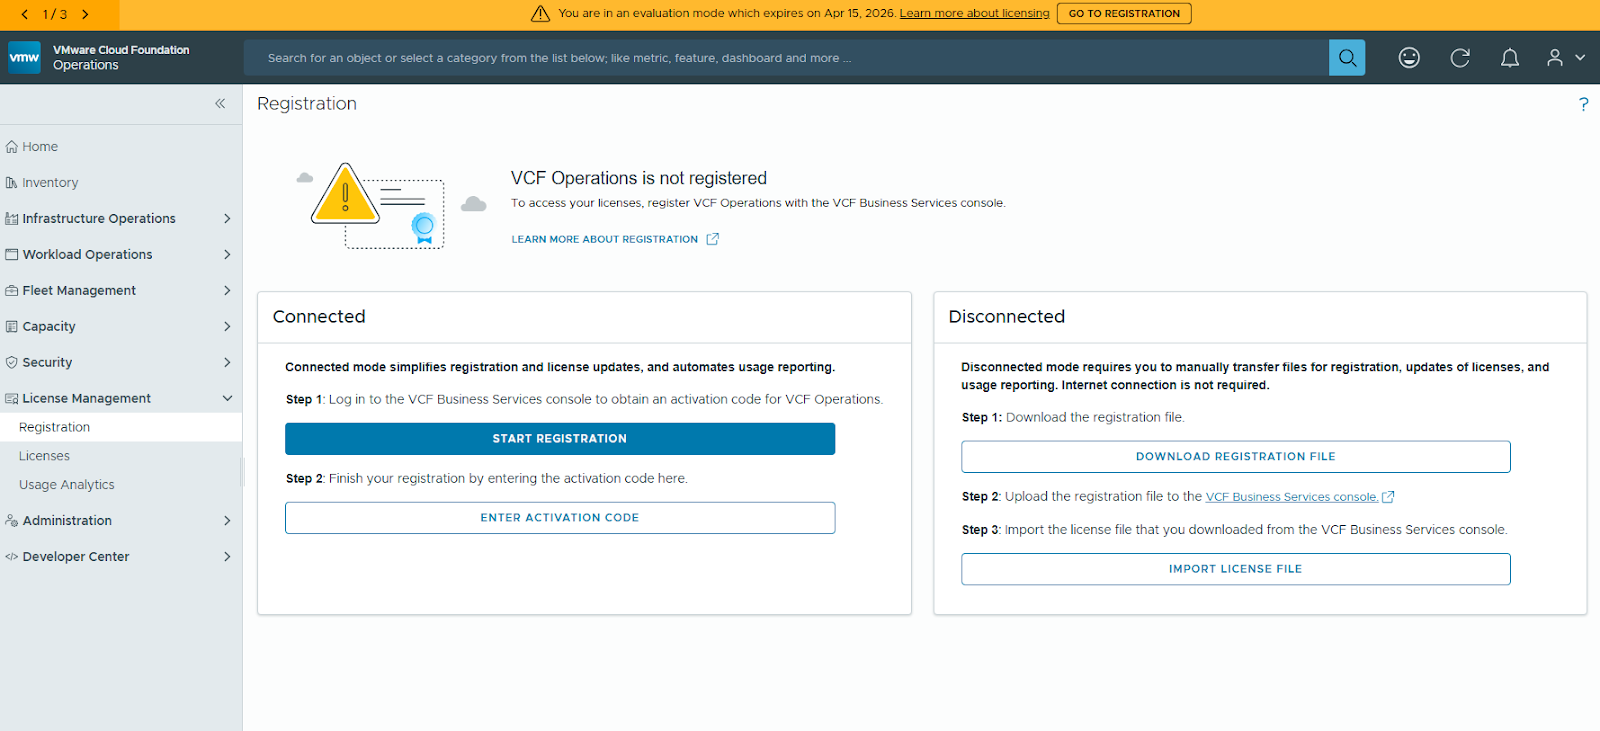1600x731 pixels.
Task: Click VCF Operations is not registered heading
Action: 639,178
